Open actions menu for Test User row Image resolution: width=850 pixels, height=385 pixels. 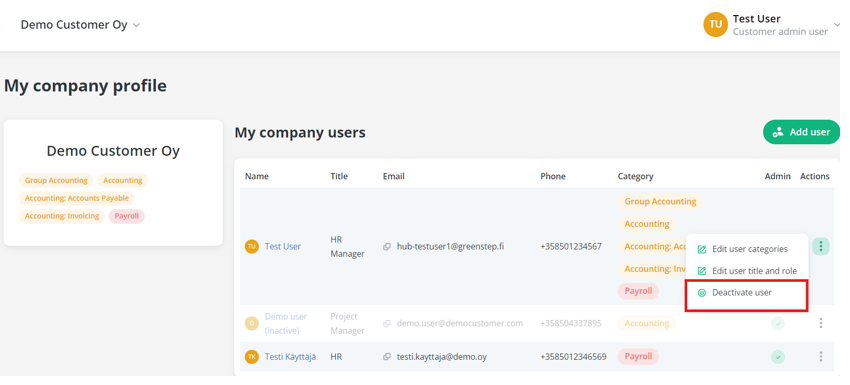(x=821, y=246)
